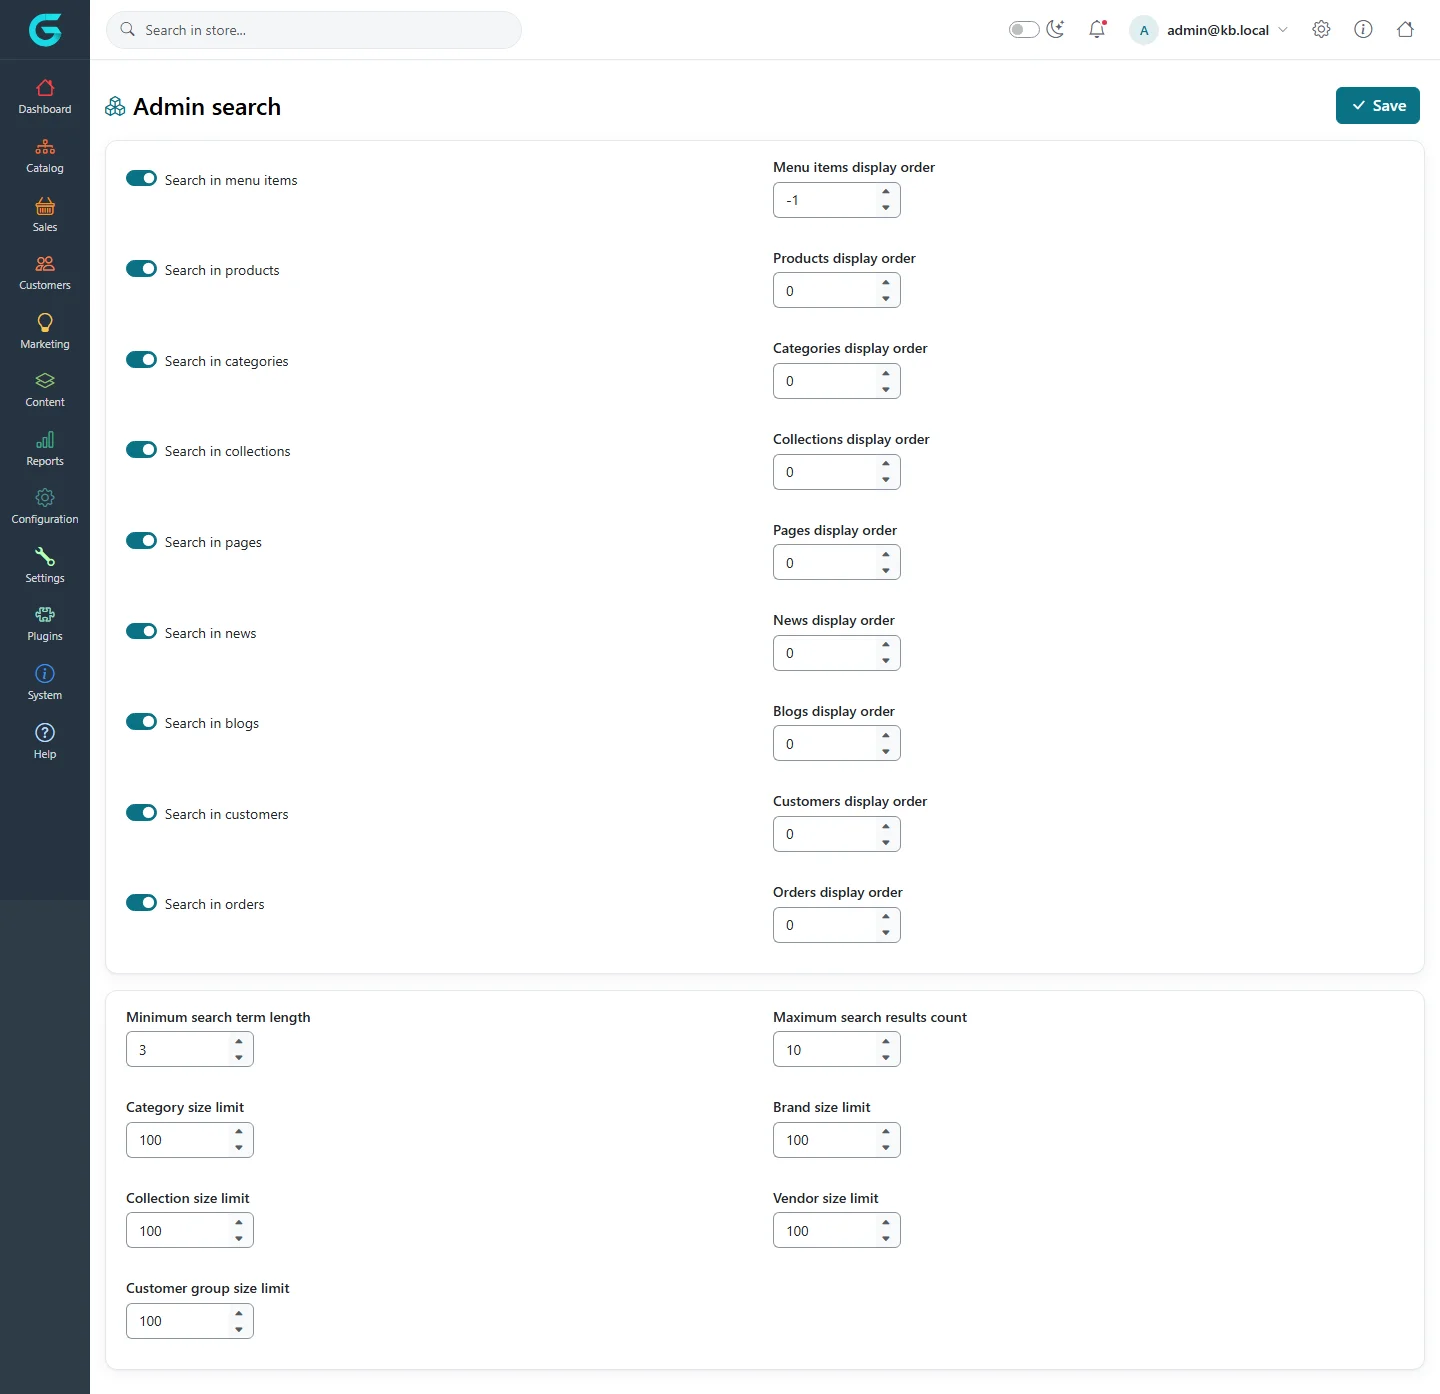The width and height of the screenshot is (1440, 1394).
Task: Toggle dark mode switch in header
Action: click(x=1024, y=30)
